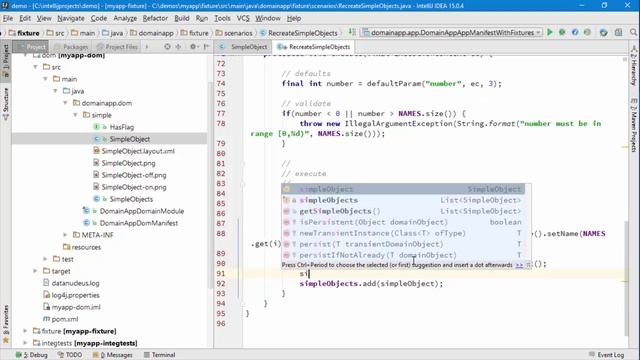Select SimpleObject.layout.xml file
The image size is (640, 360).
point(138,151)
